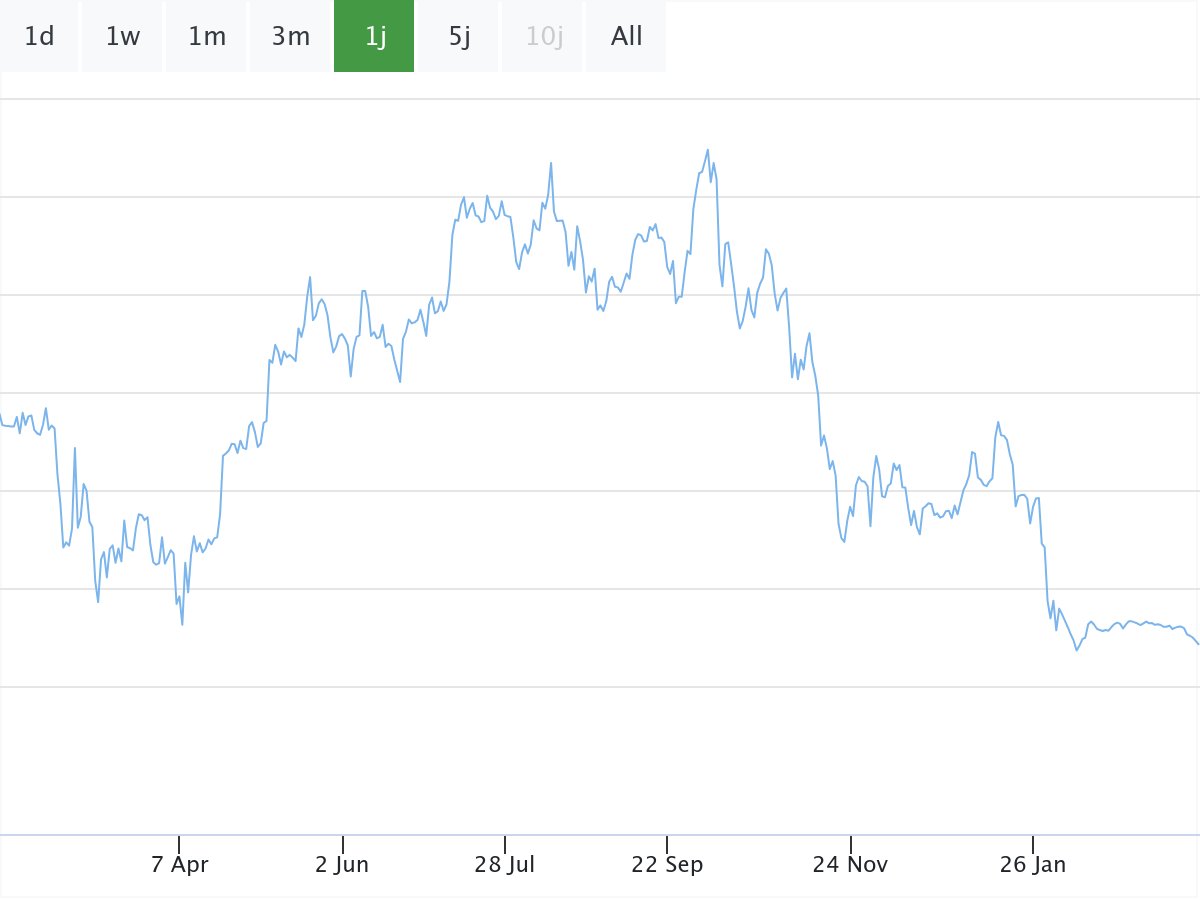The height and width of the screenshot is (900, 1200).
Task: Click the 22 Sep axis label
Action: pos(667,865)
